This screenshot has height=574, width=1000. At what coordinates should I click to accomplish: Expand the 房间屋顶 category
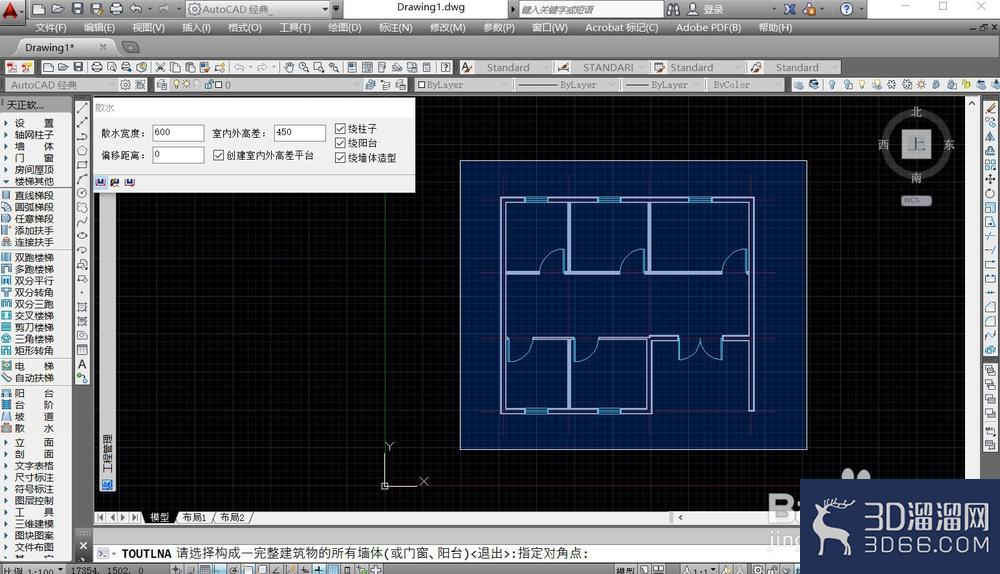coord(34,170)
